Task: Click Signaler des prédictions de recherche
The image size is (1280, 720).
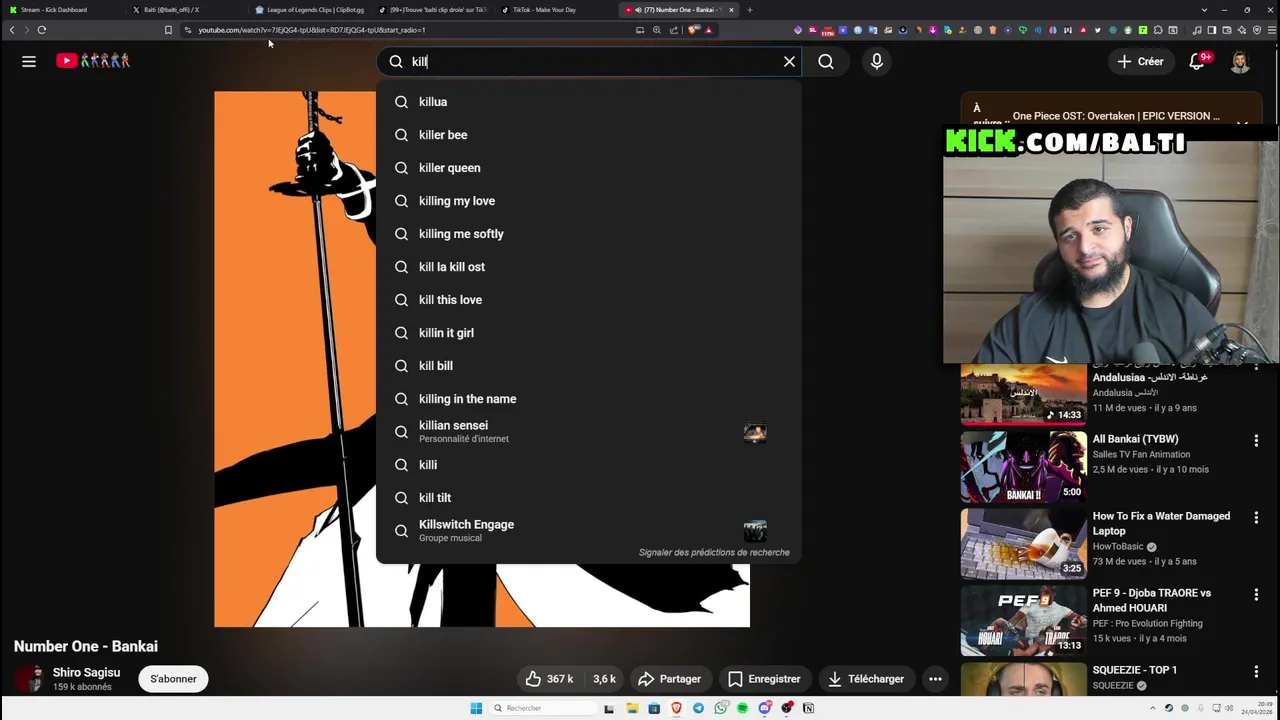Action: click(x=714, y=552)
